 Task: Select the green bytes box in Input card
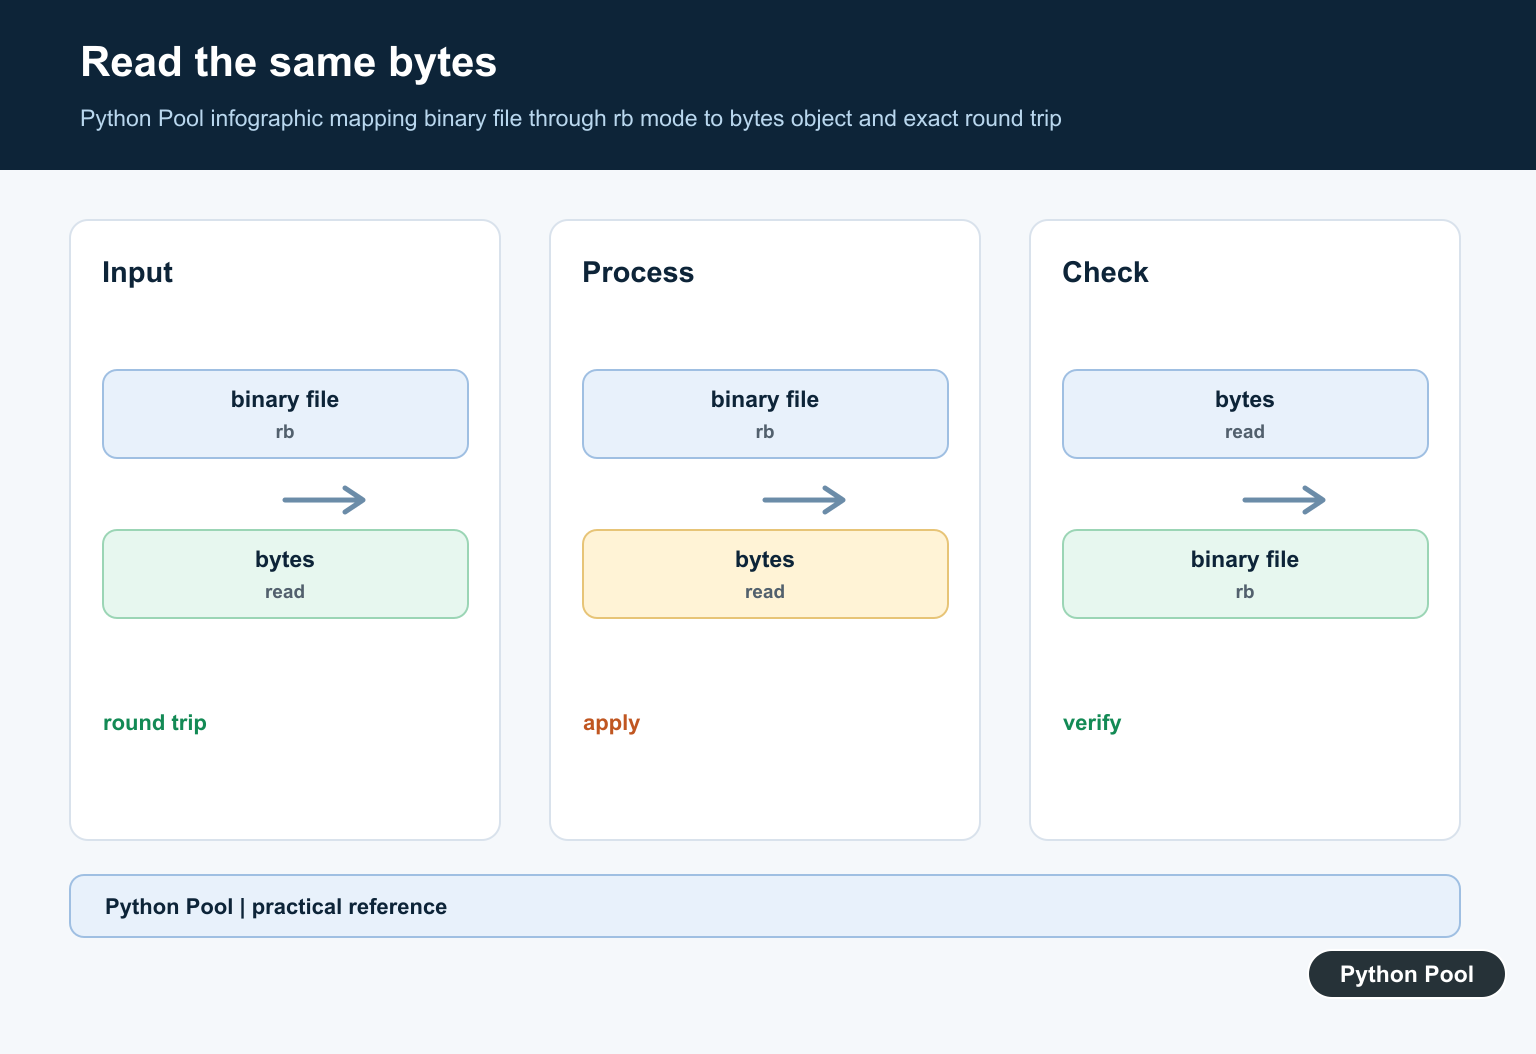click(x=285, y=574)
